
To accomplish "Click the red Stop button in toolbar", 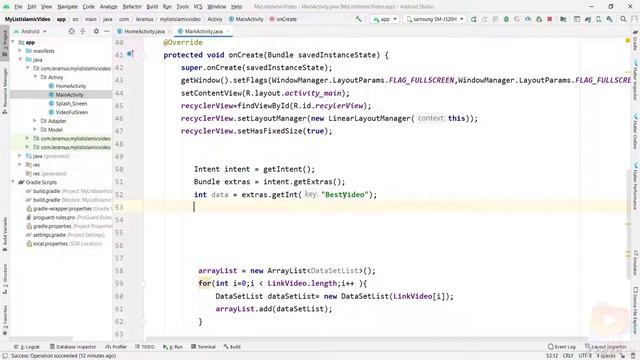I will [x=550, y=19].
